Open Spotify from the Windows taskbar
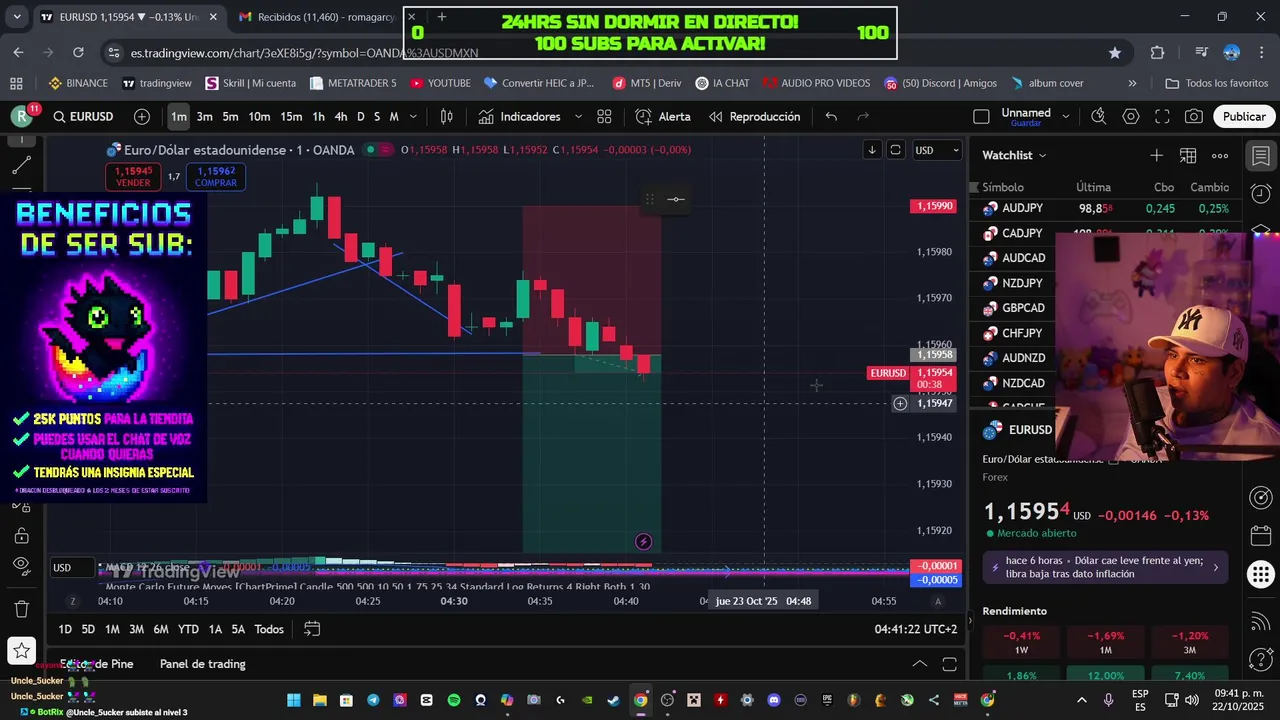This screenshot has height=720, width=1280. click(454, 700)
